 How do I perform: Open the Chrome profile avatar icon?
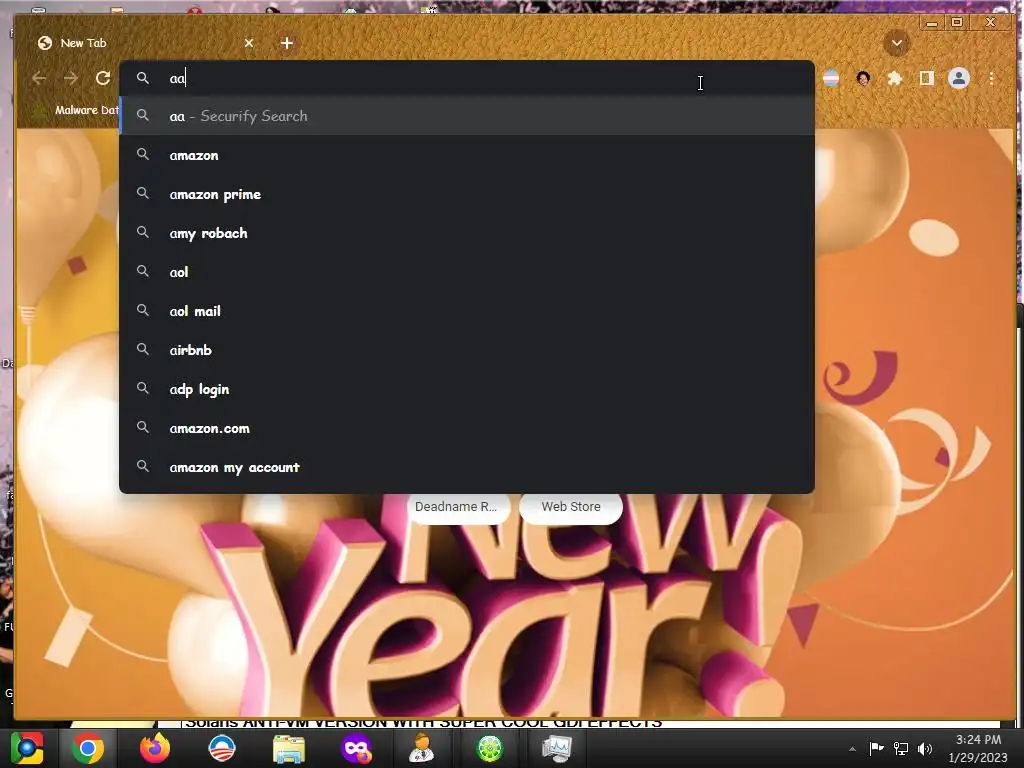click(x=959, y=78)
